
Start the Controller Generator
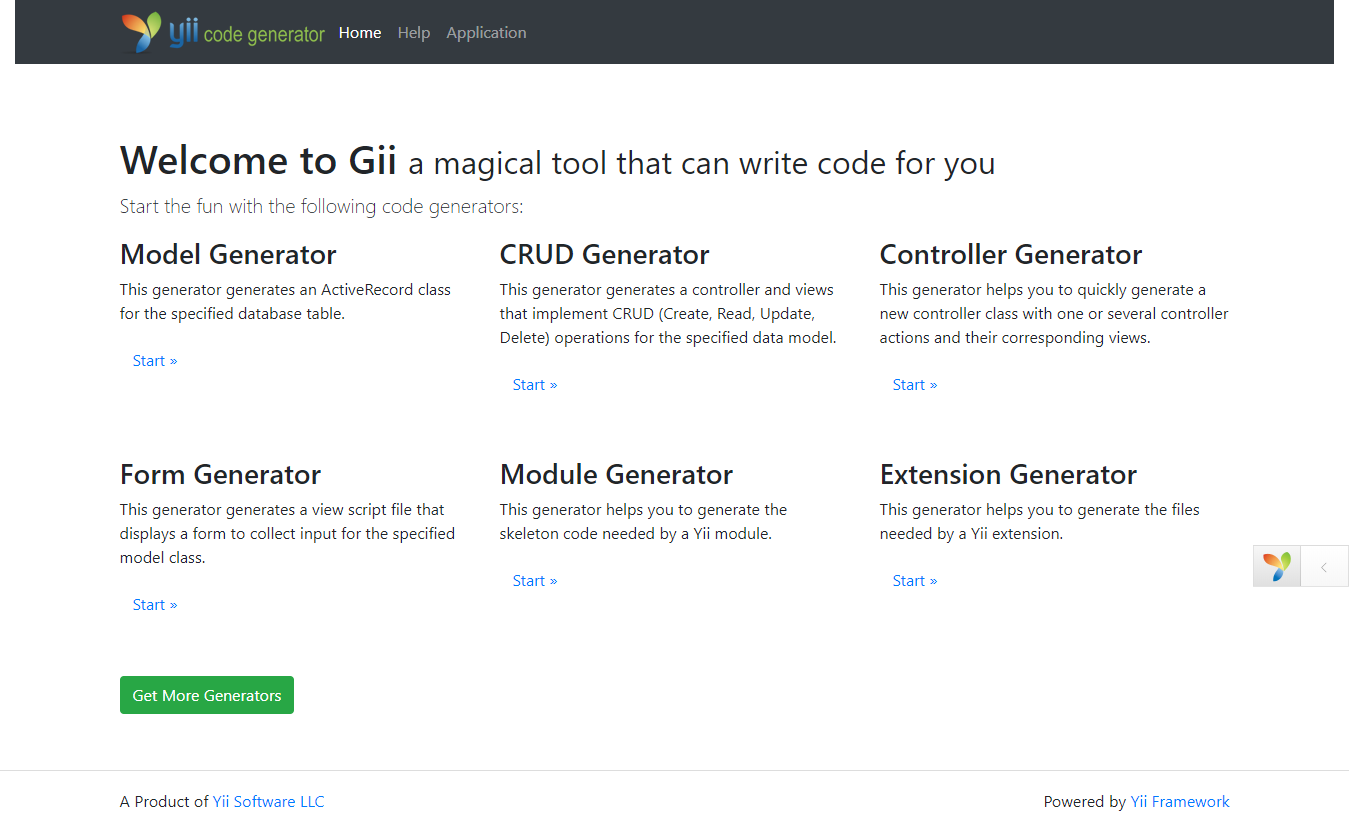pyautogui.click(x=915, y=385)
